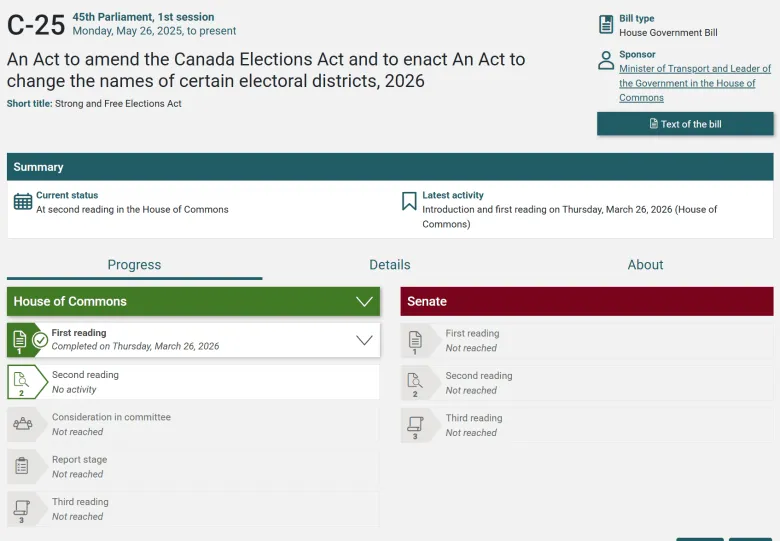Click the Senate red header
The width and height of the screenshot is (780, 541).
[x=587, y=301]
